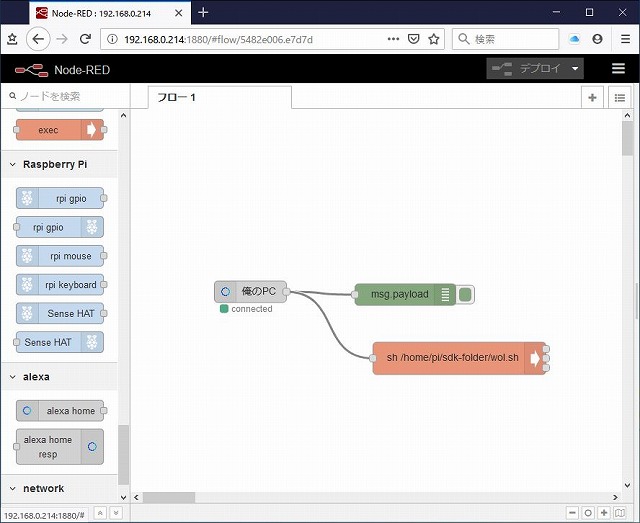Click the cloud extension icon
This screenshot has width=640, height=523.
(x=575, y=39)
